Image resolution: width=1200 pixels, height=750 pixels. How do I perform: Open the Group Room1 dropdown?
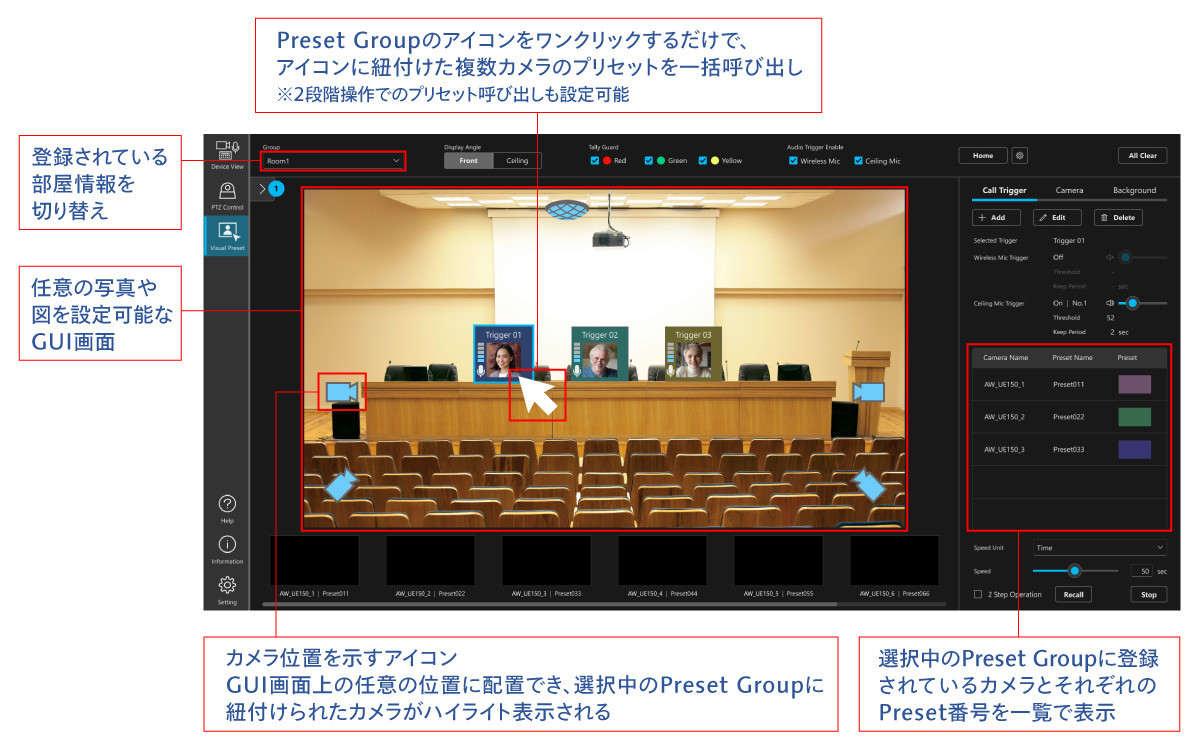click(x=332, y=160)
